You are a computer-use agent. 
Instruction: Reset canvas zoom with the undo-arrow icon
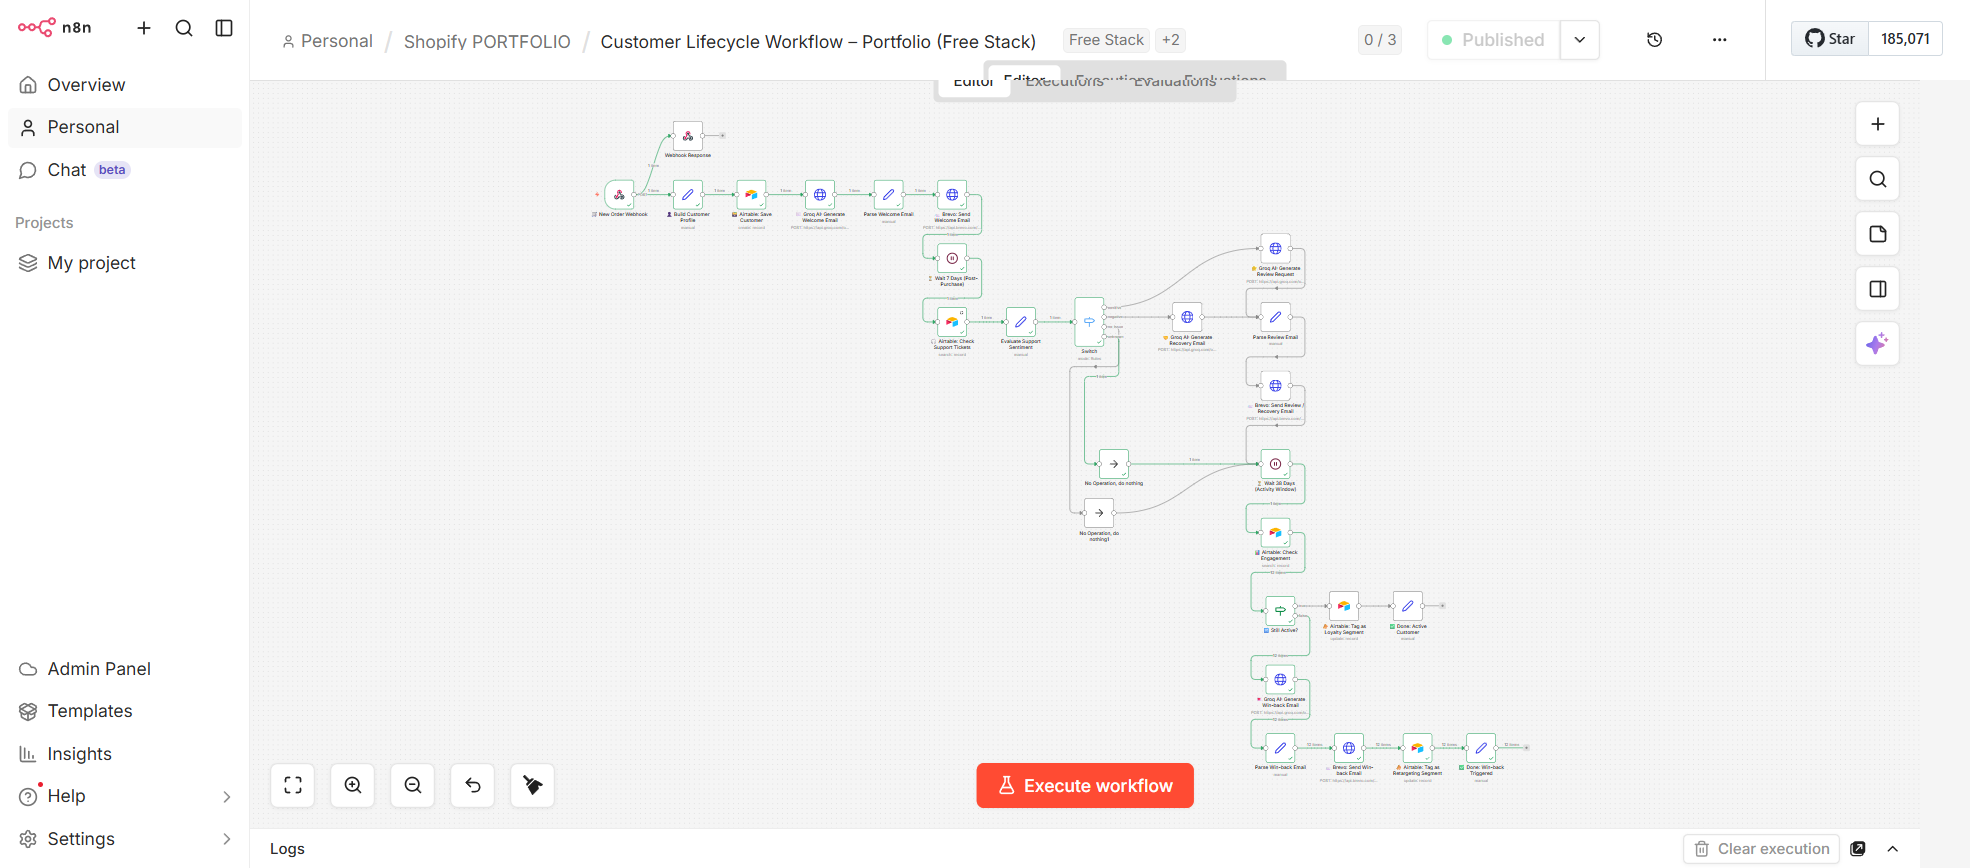[473, 785]
